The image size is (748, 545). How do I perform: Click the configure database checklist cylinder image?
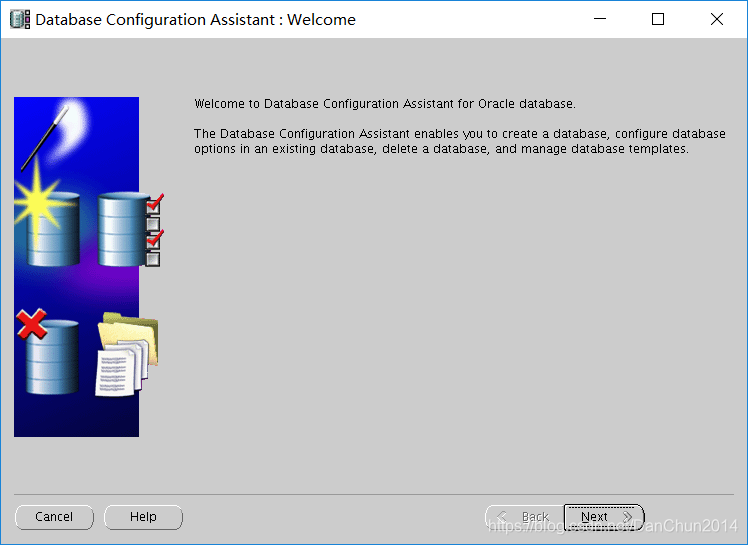coord(130,229)
